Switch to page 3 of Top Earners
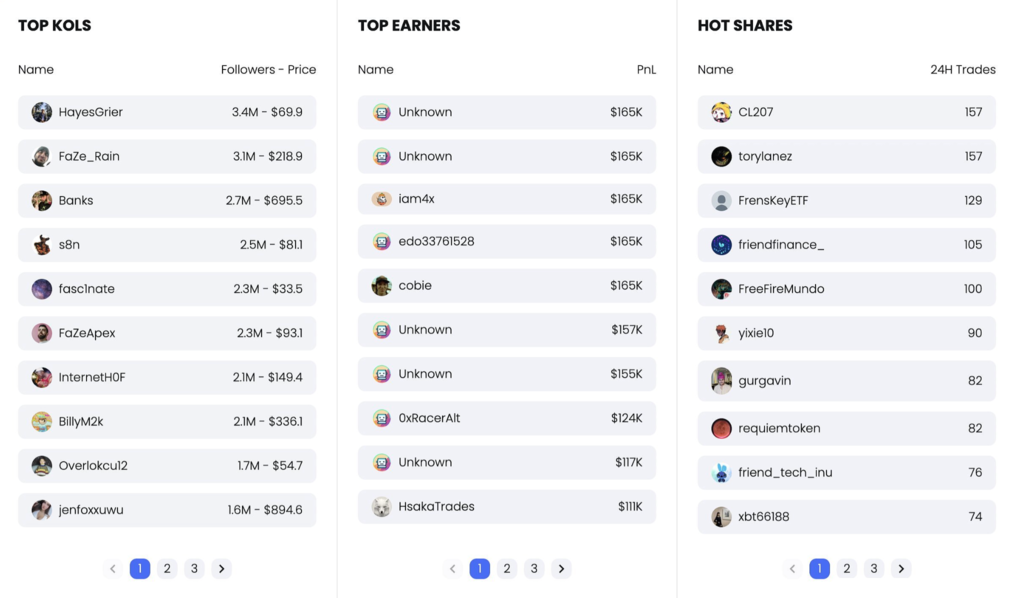Screen dimensions: 1011x598 534,569
